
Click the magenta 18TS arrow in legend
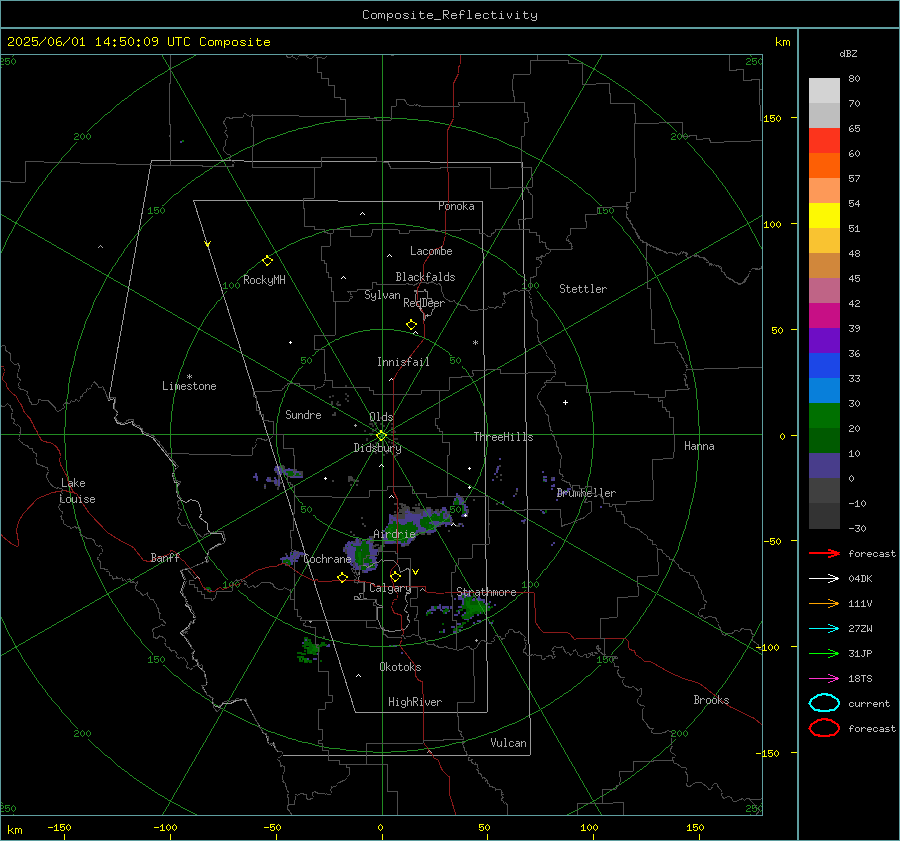click(x=824, y=679)
